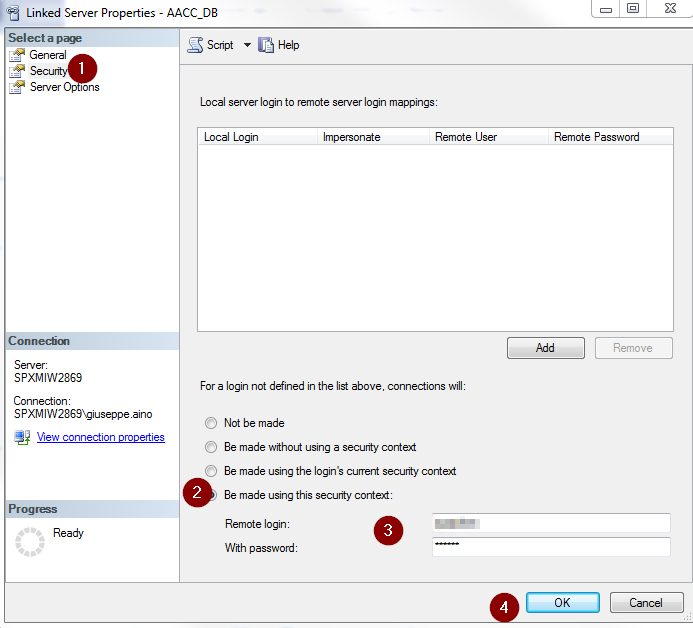Image resolution: width=693 pixels, height=628 pixels.
Task: Click the Server Options page icon
Action: click(17, 87)
